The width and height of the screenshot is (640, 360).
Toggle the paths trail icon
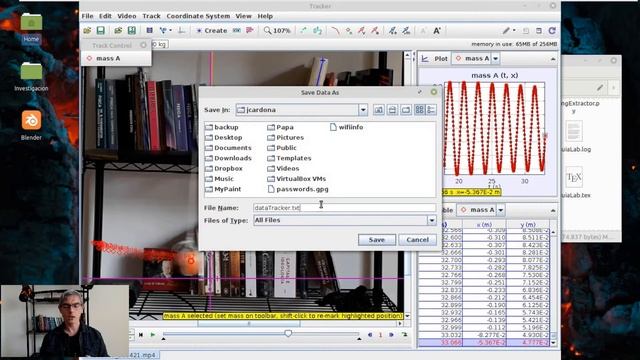(x=303, y=31)
